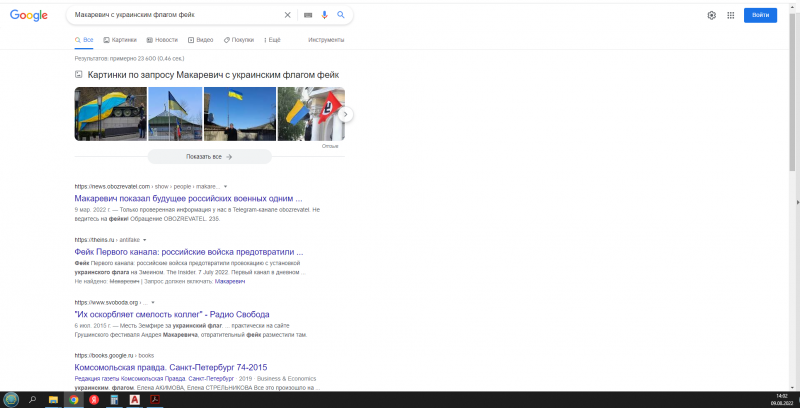Open third thumbnail with flag over house
This screenshot has height=408, width=800.
tap(240, 114)
